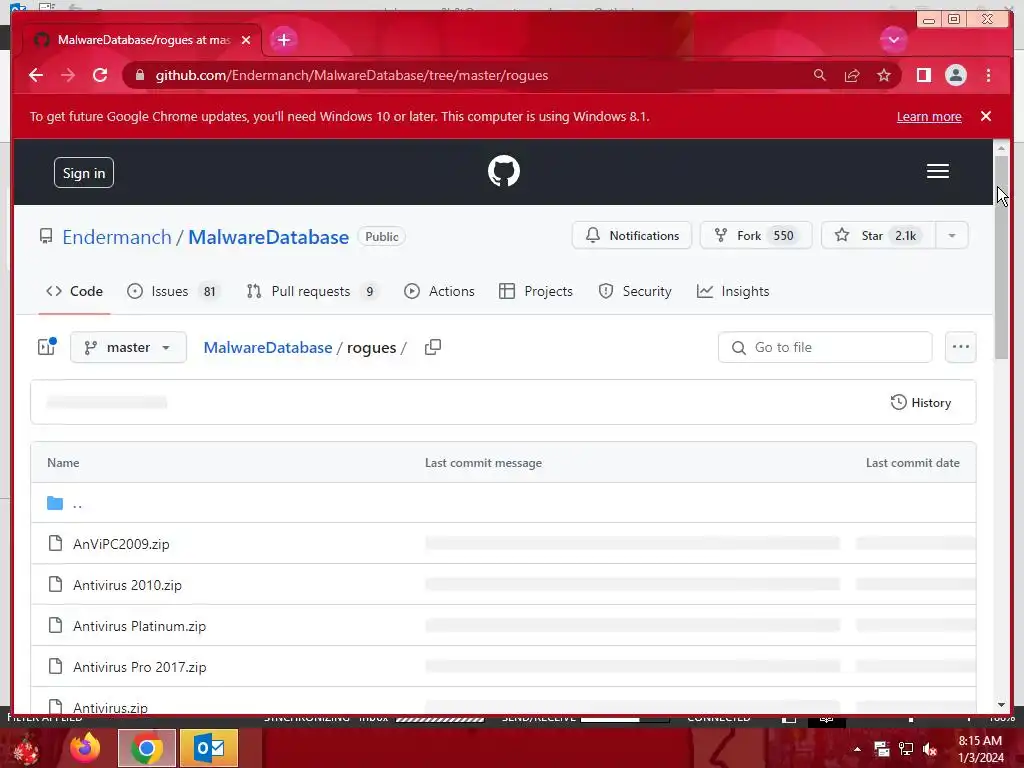
Task: Go back with the browser back arrow
Action: click(36, 75)
